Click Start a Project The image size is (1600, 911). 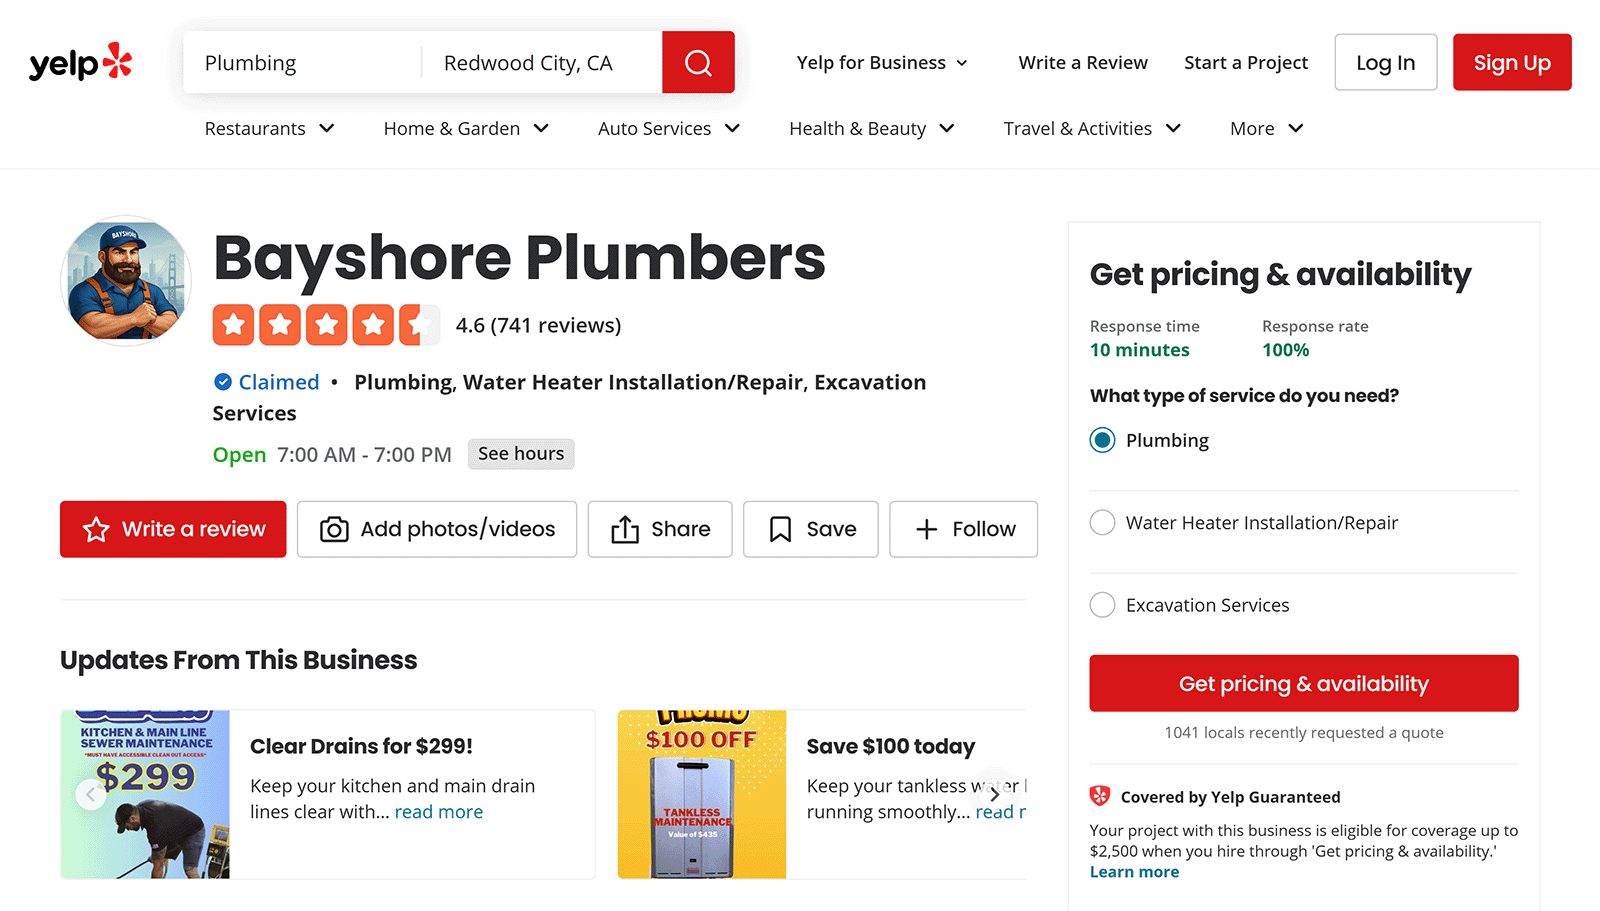[1245, 62]
